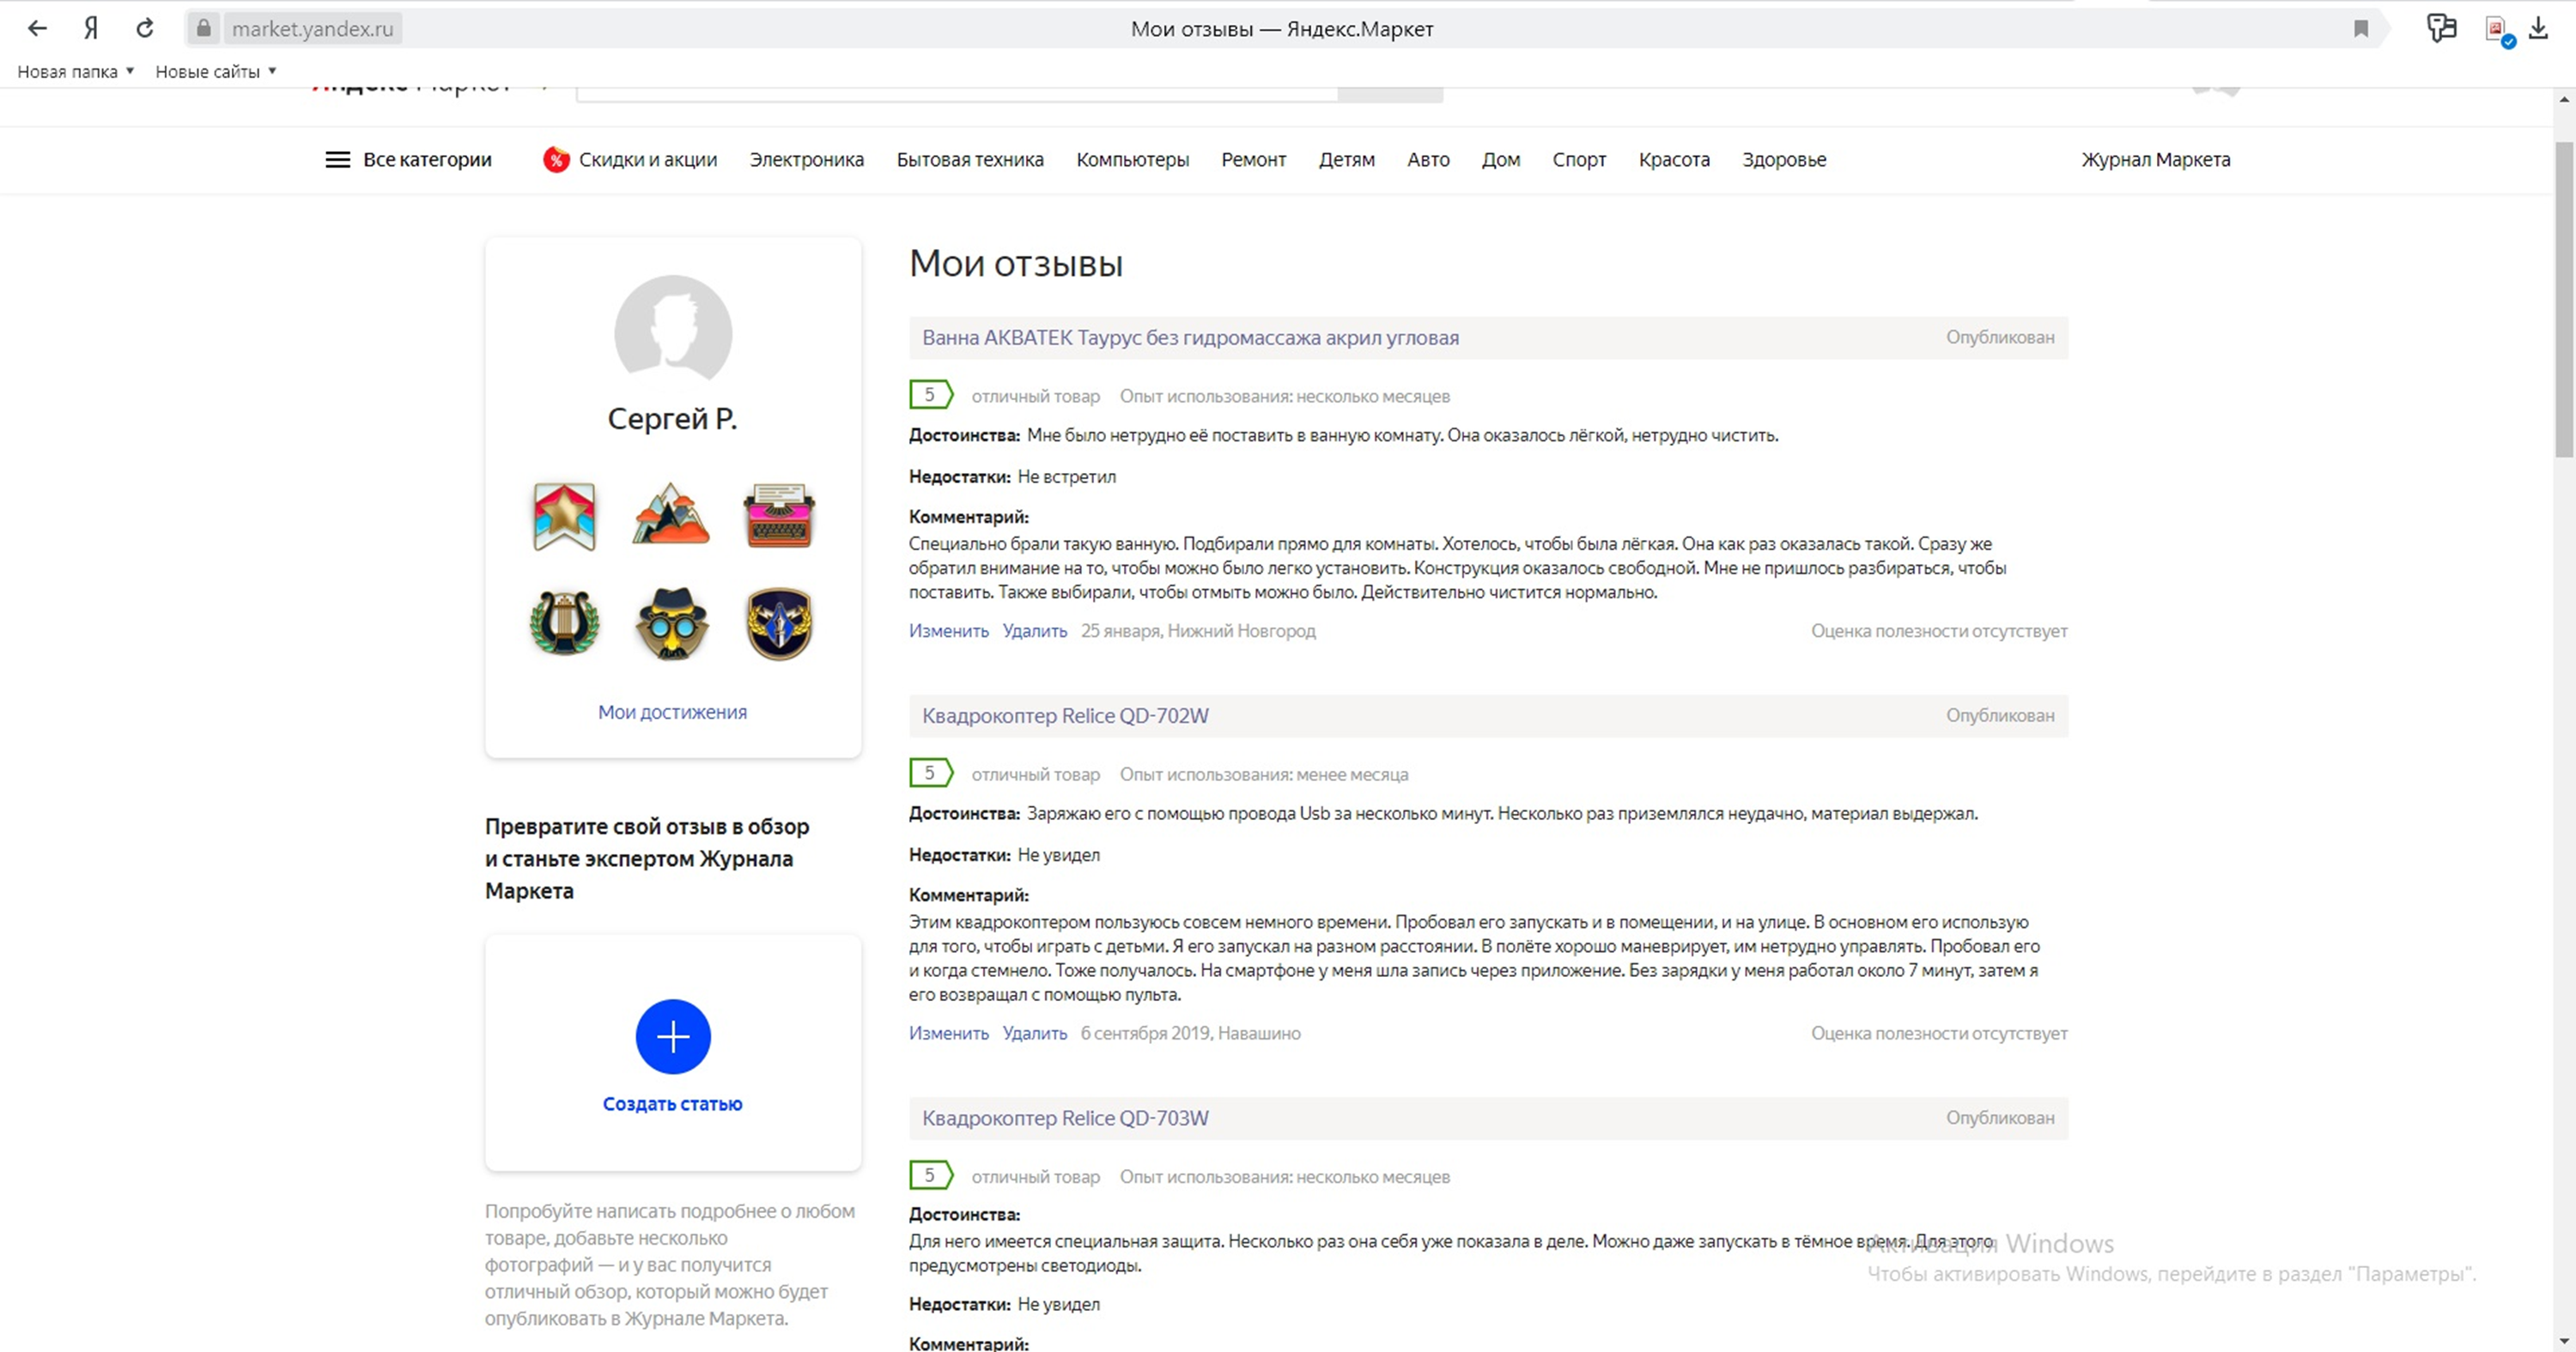Viewport: 2576px width, 1352px height.
Task: Click the red percent discount icon
Action: 556,160
